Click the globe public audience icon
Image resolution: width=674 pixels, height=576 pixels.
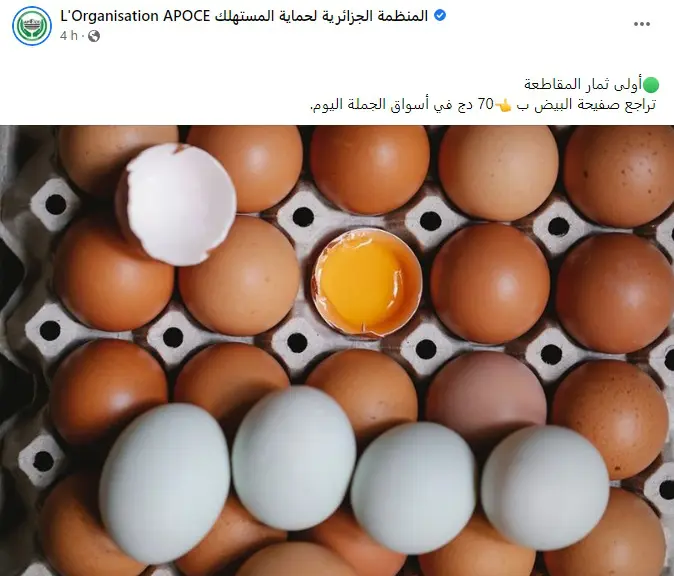[94, 36]
